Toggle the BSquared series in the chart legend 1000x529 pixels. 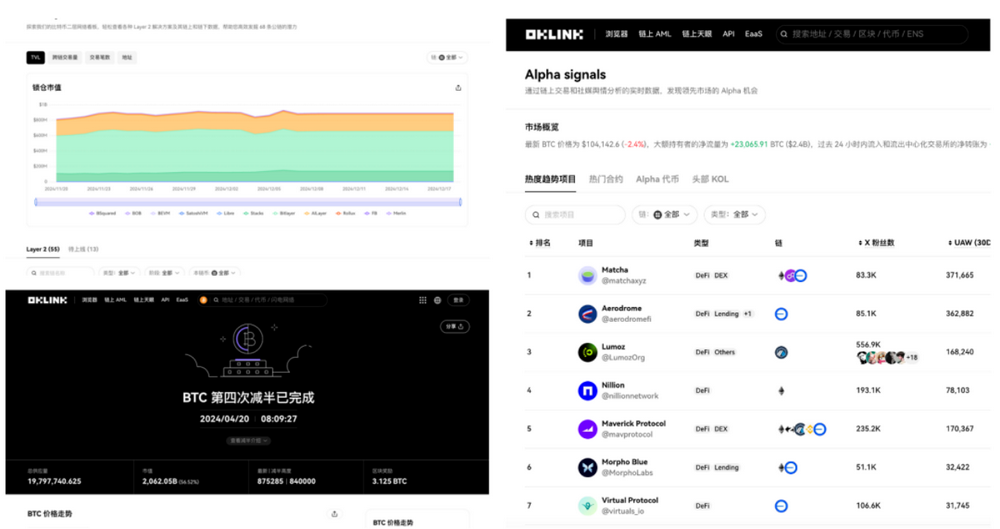coord(103,213)
